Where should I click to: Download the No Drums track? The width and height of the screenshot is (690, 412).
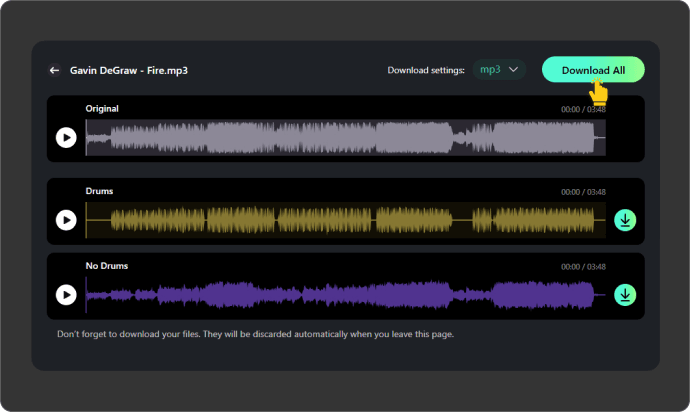(x=625, y=294)
